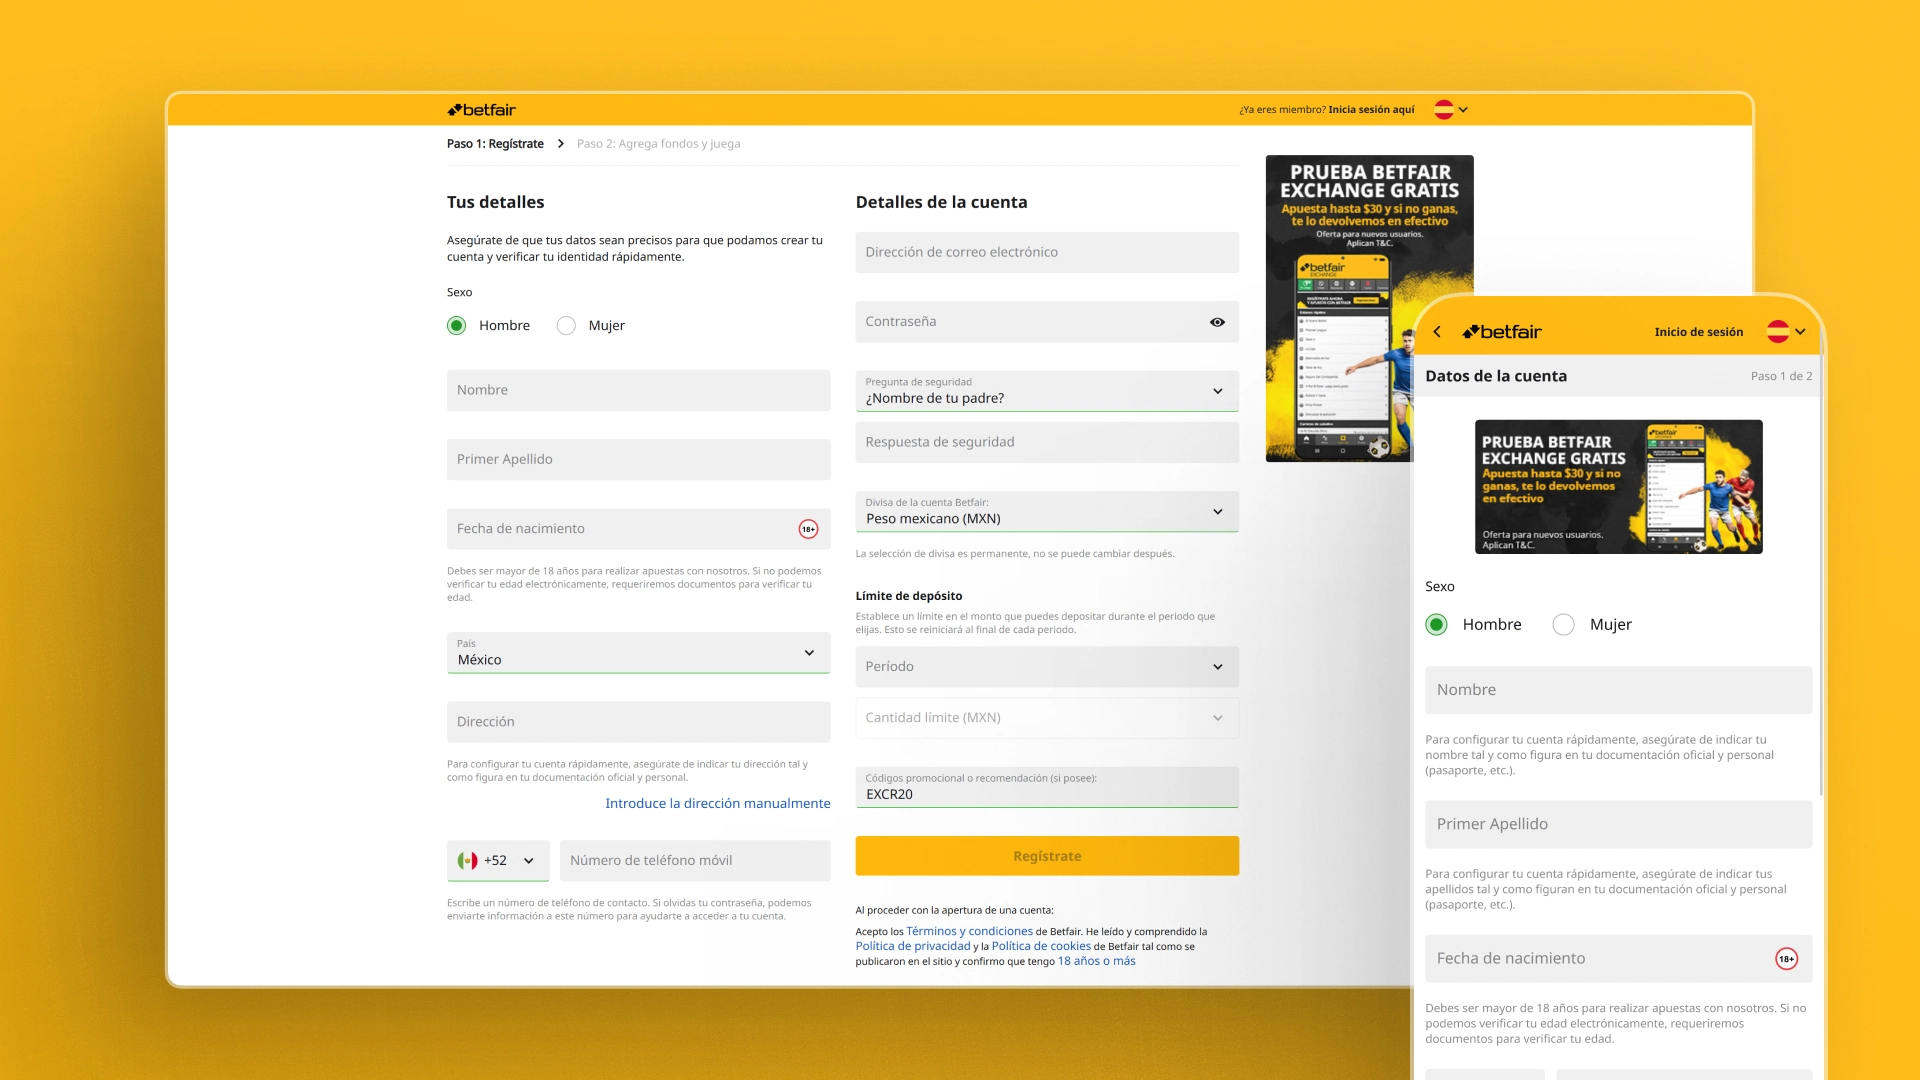This screenshot has height=1080, width=1920.
Task: Click the 18+ icon in desktop birth date field
Action: [x=808, y=529]
